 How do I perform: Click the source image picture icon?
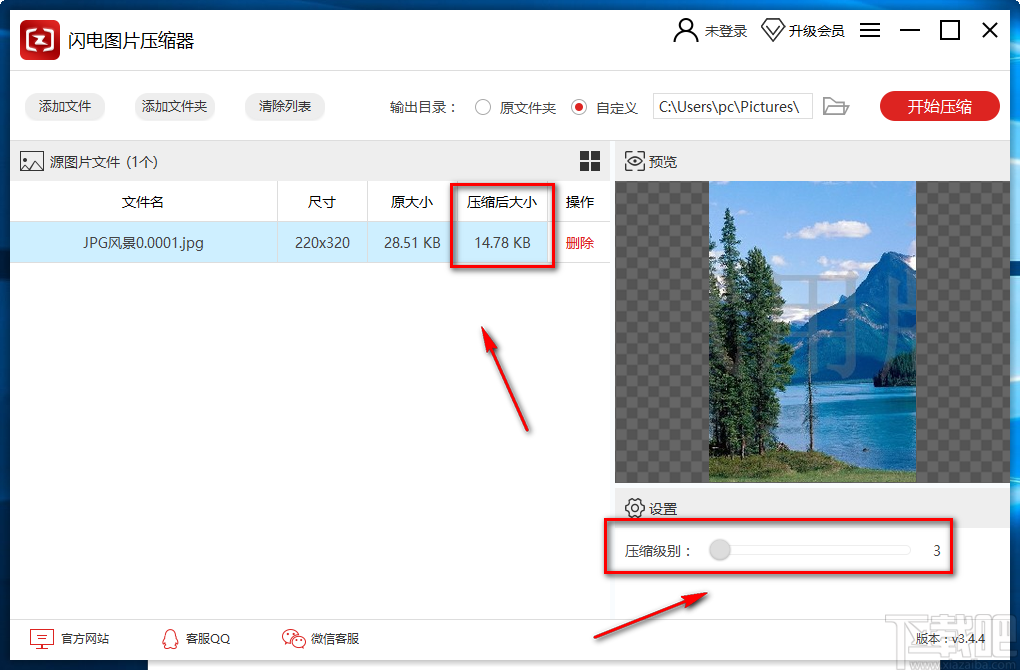[x=32, y=161]
